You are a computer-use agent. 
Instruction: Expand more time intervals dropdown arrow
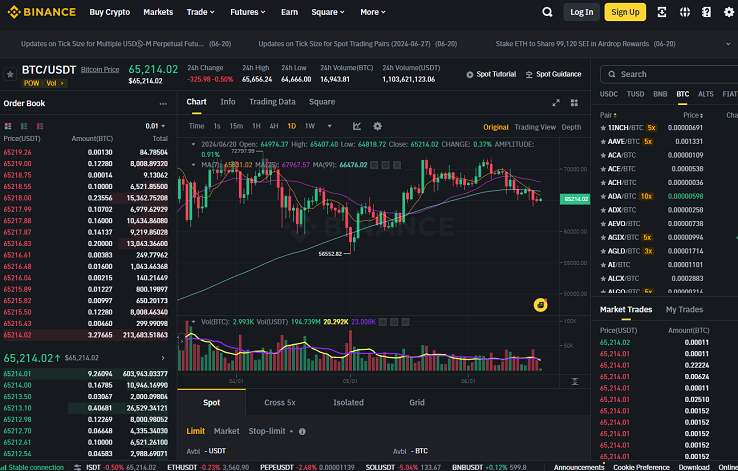tap(329, 126)
